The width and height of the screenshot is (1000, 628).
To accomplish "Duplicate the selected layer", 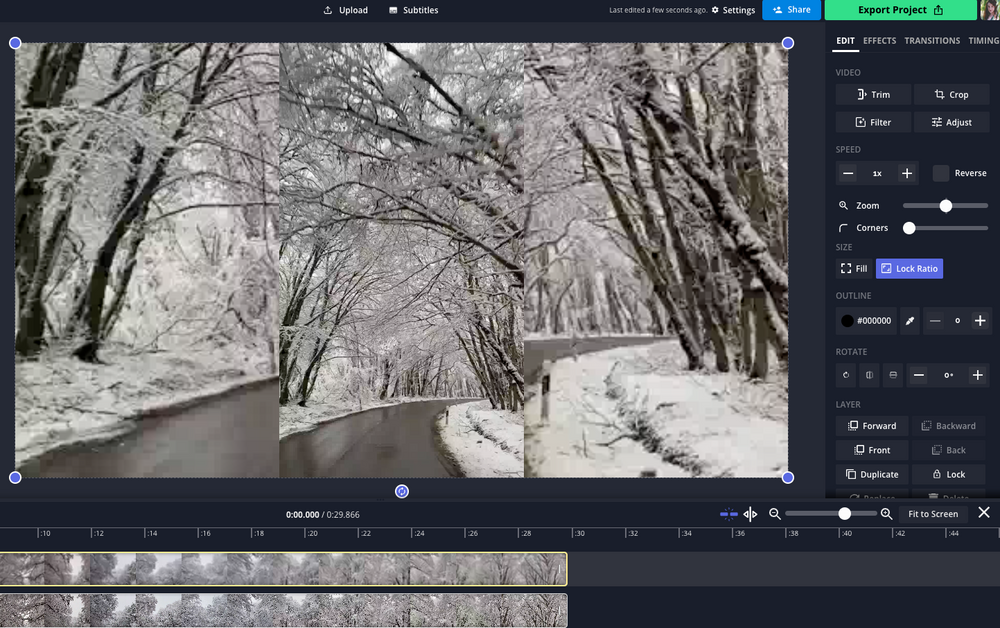I will coord(871,474).
